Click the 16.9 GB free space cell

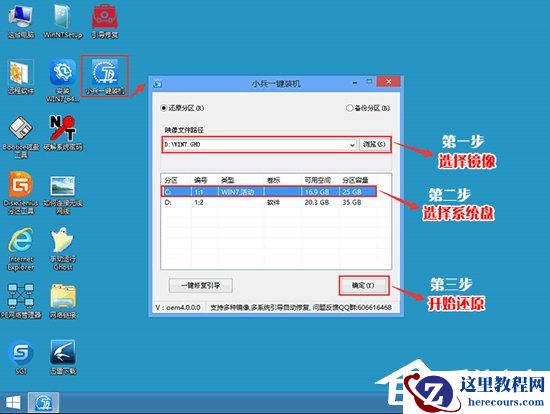[317, 192]
